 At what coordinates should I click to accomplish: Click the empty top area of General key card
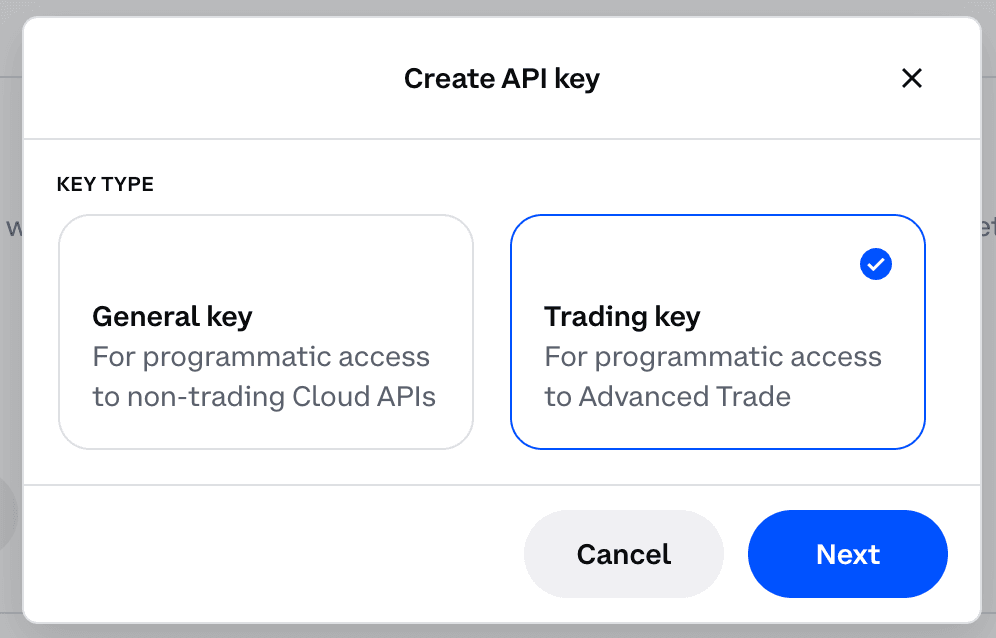click(265, 255)
